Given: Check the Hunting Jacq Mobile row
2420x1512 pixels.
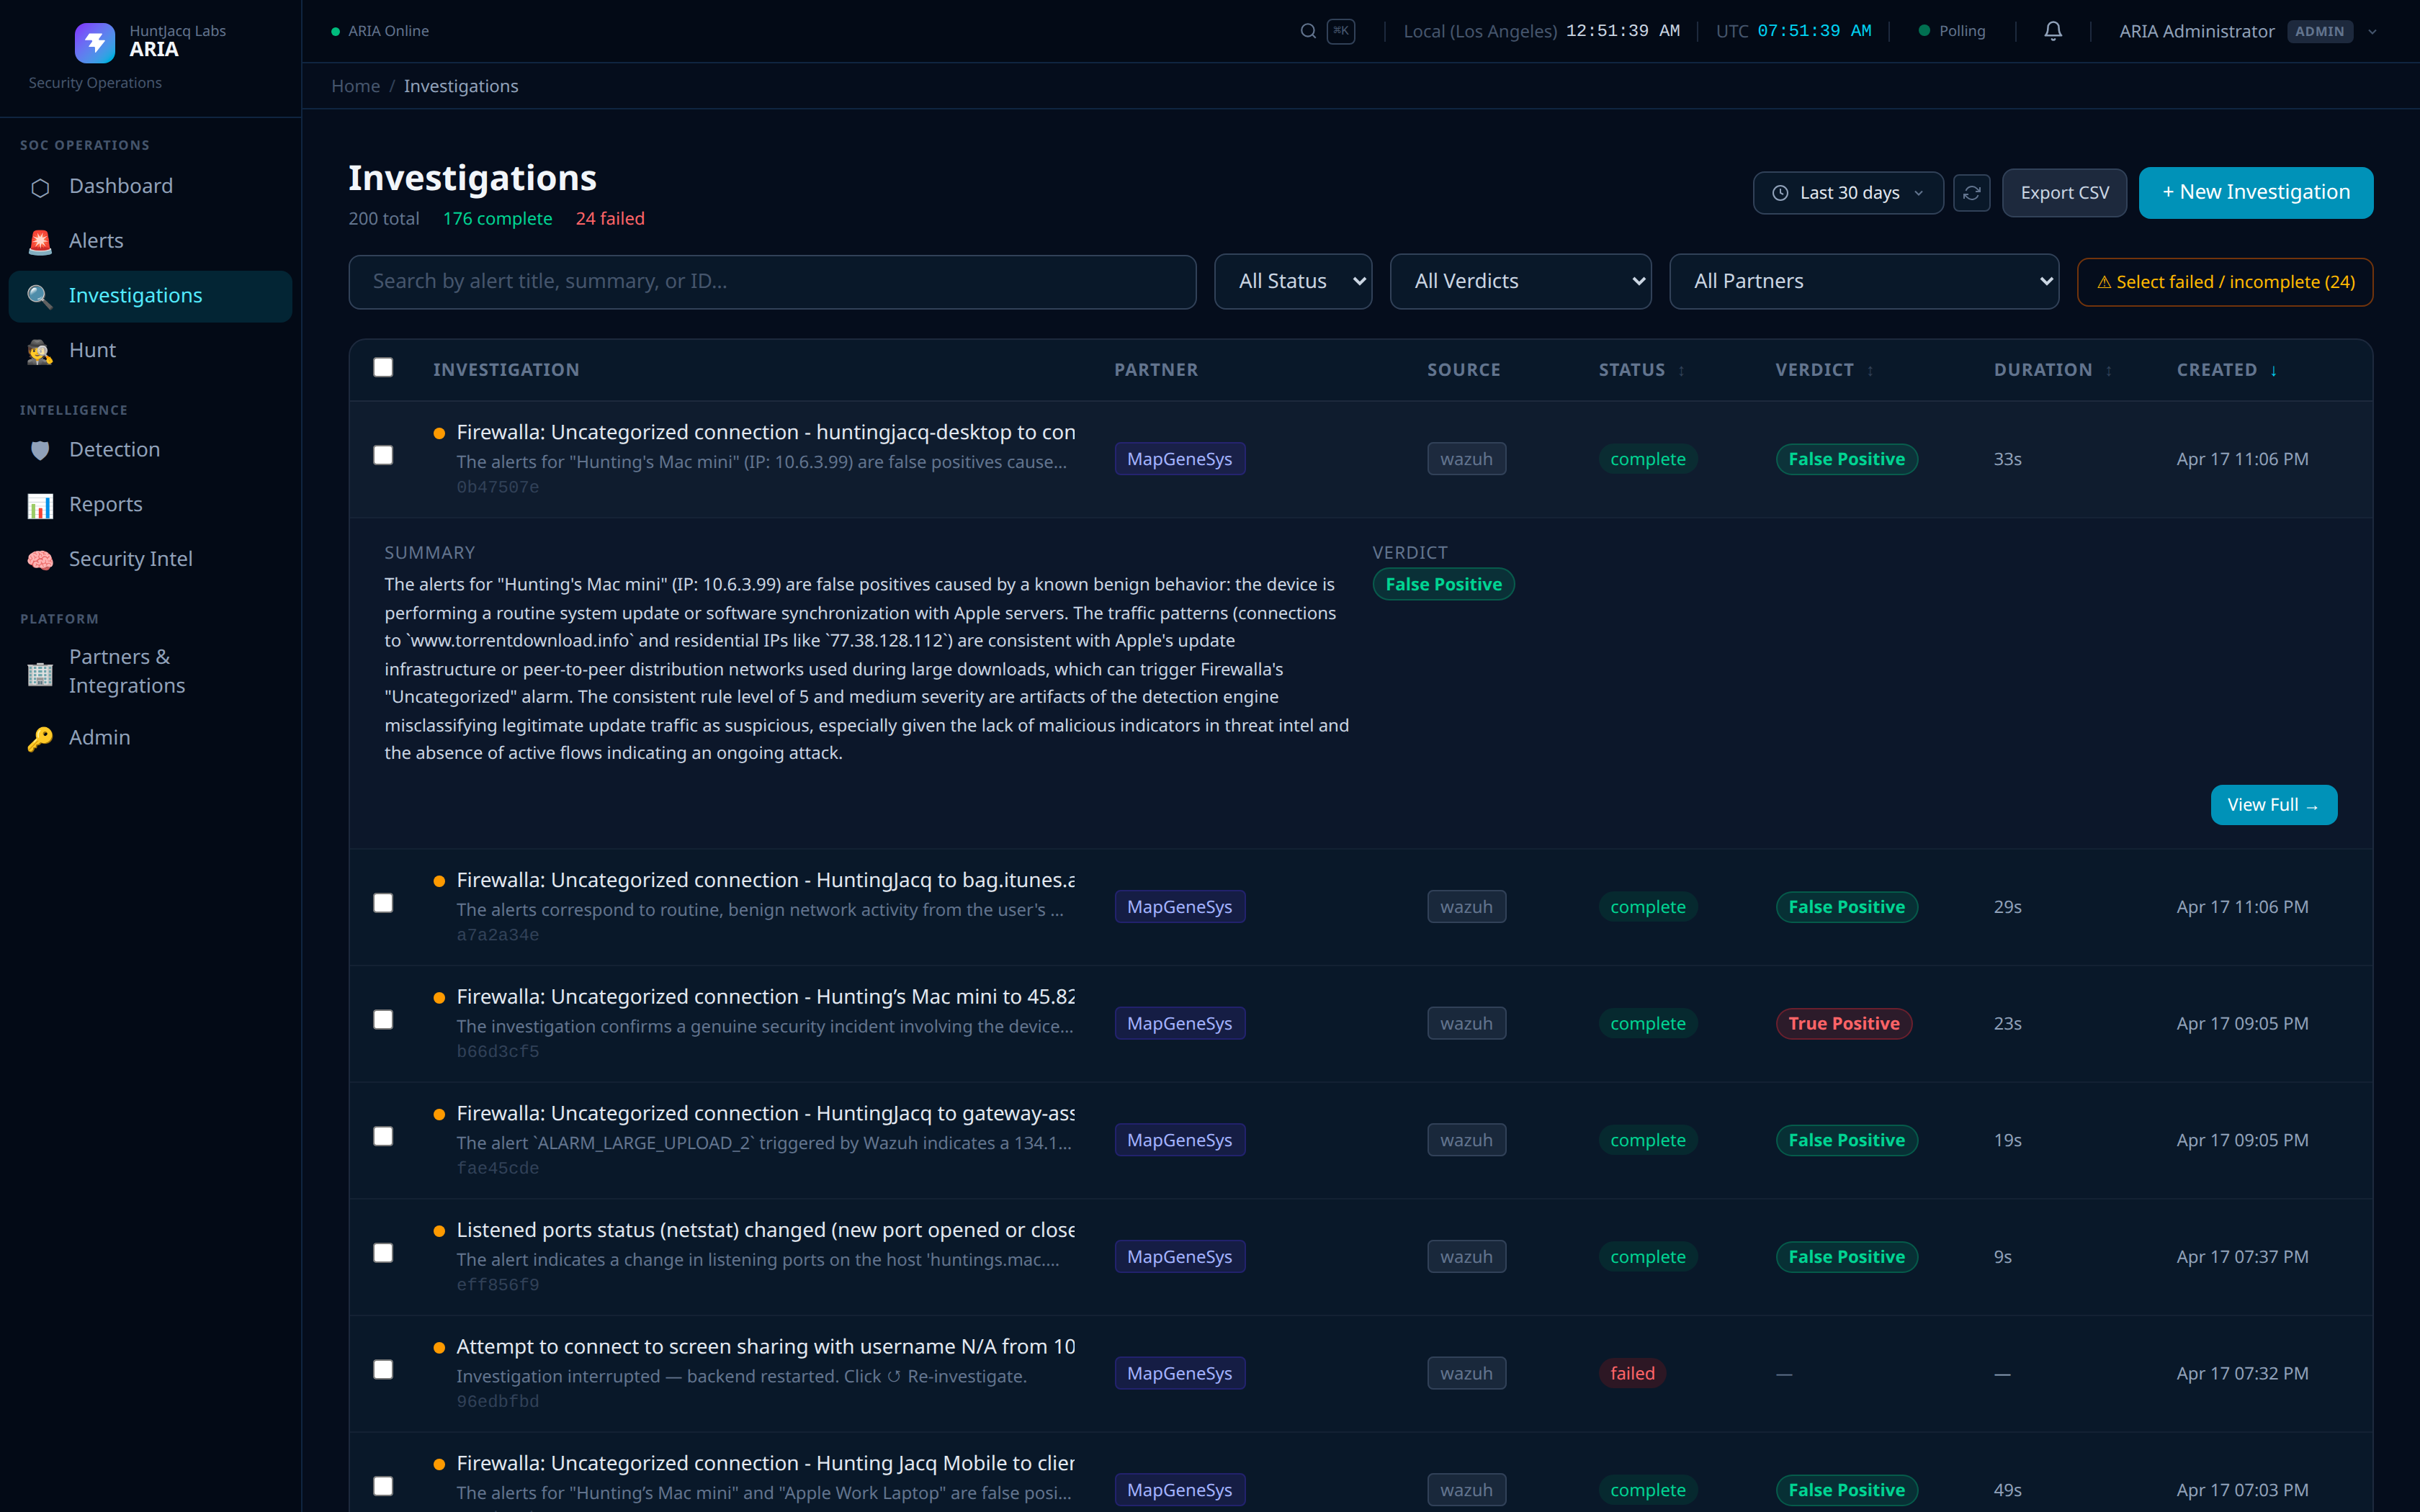Looking at the screenshot, I should click(x=383, y=1486).
